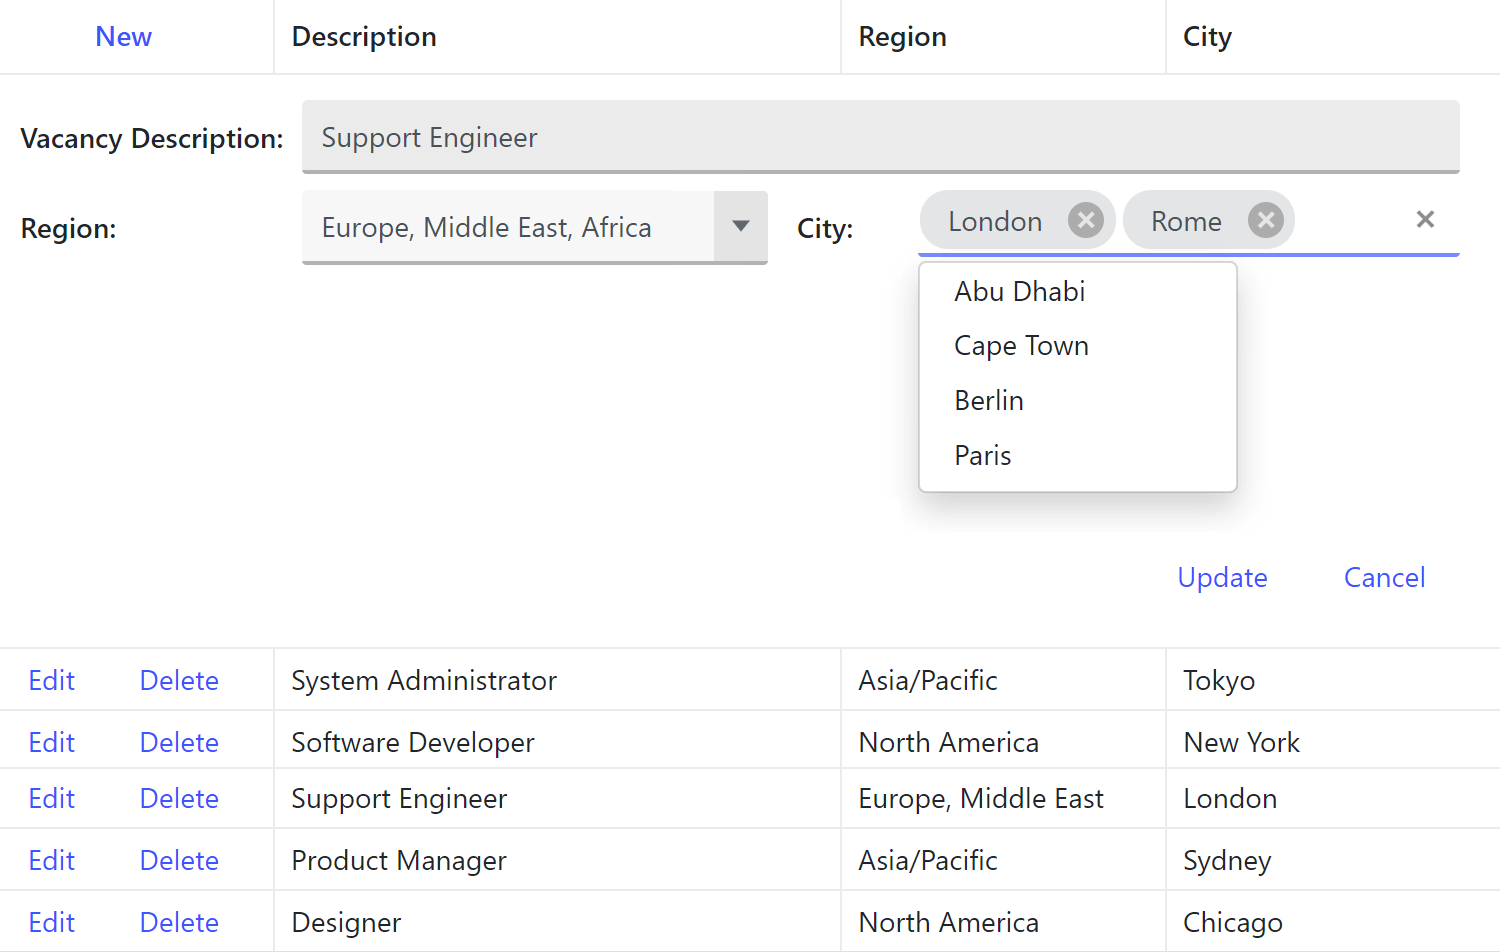
Task: Clear all selected cities with X
Action: [1425, 220]
